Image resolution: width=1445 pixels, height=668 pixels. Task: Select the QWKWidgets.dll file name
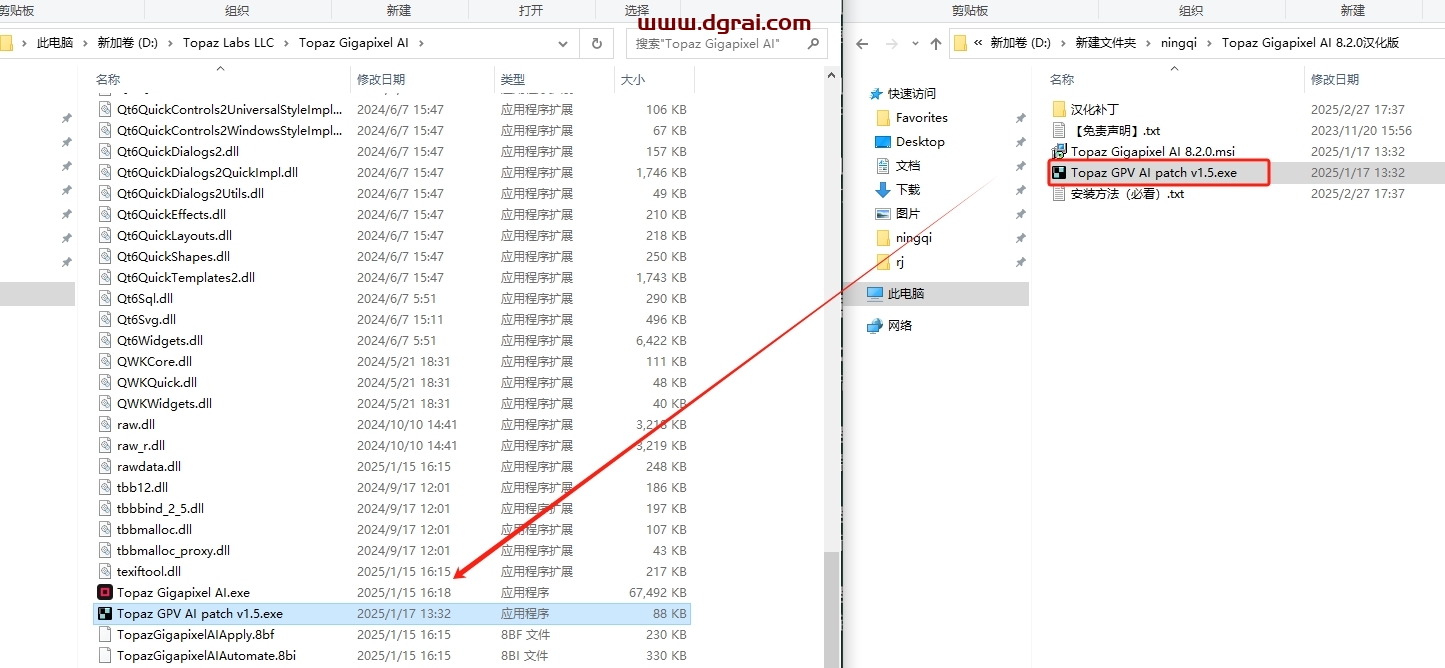[x=164, y=404]
